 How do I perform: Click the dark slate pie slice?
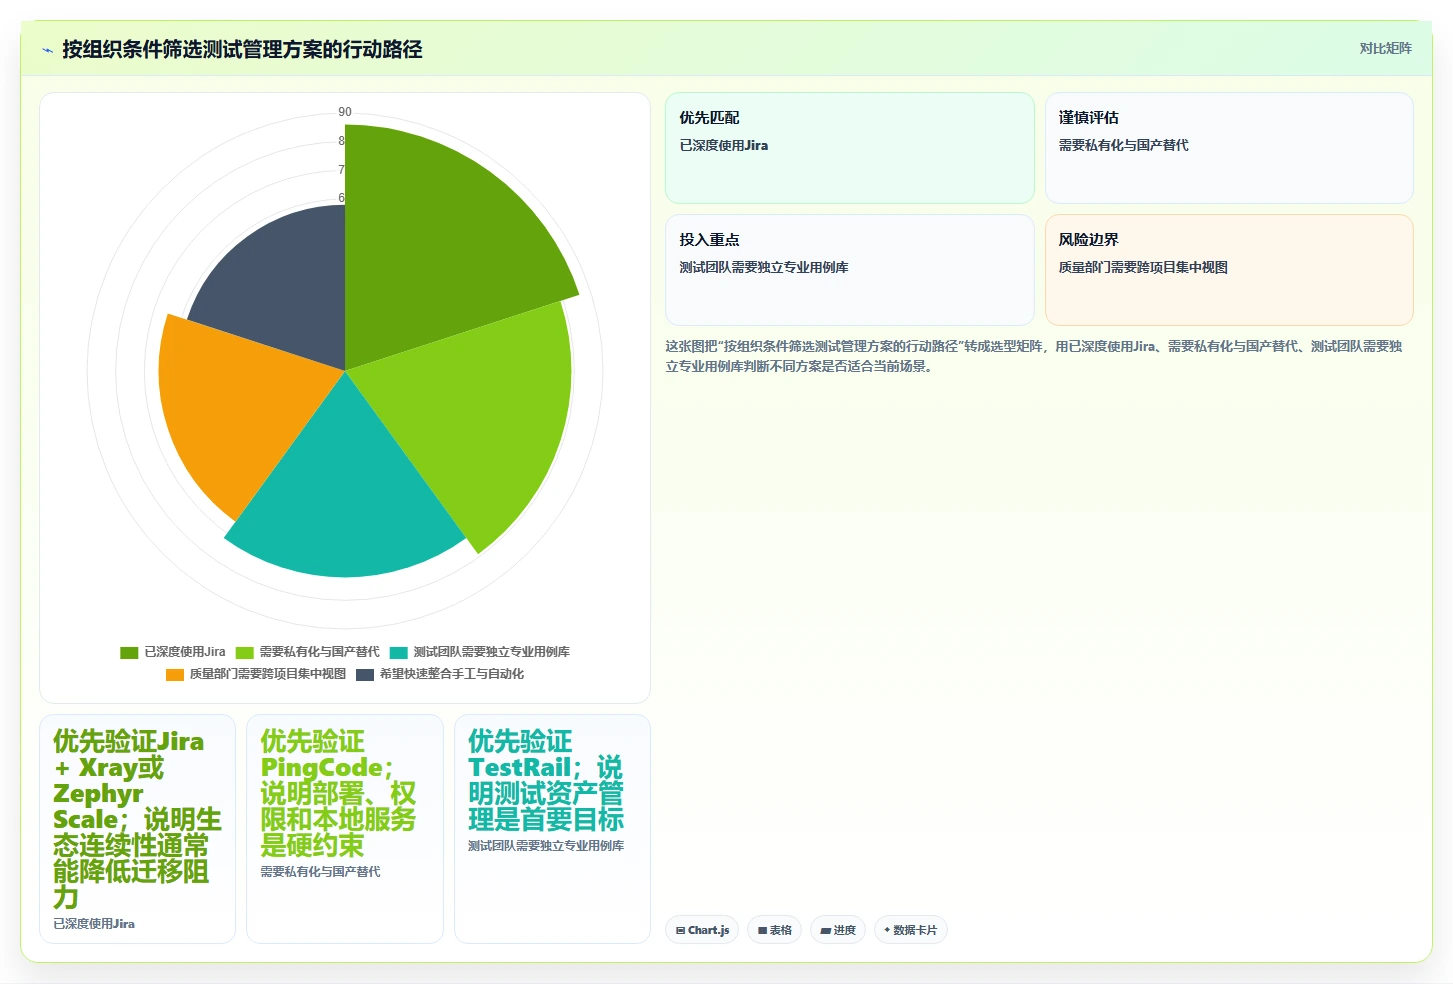coord(285,290)
